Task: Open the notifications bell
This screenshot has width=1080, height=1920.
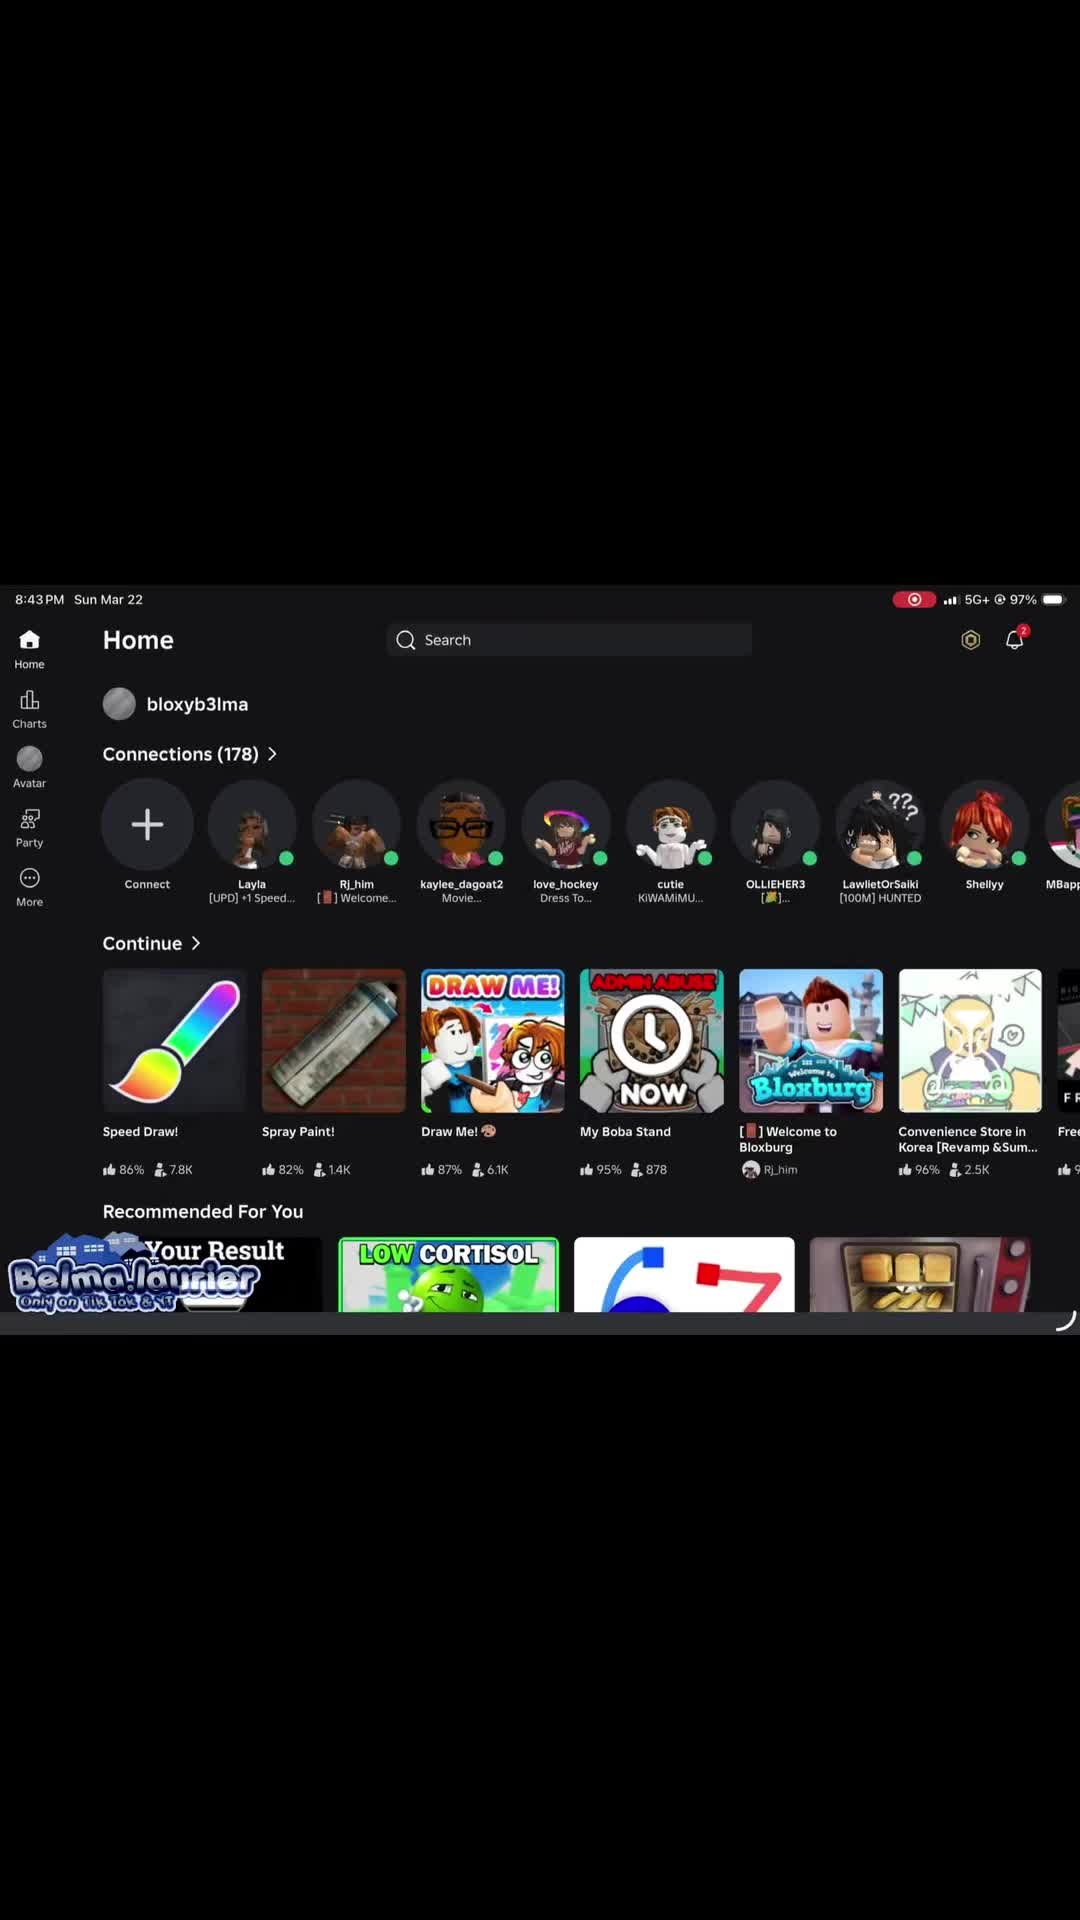Action: tap(1015, 639)
